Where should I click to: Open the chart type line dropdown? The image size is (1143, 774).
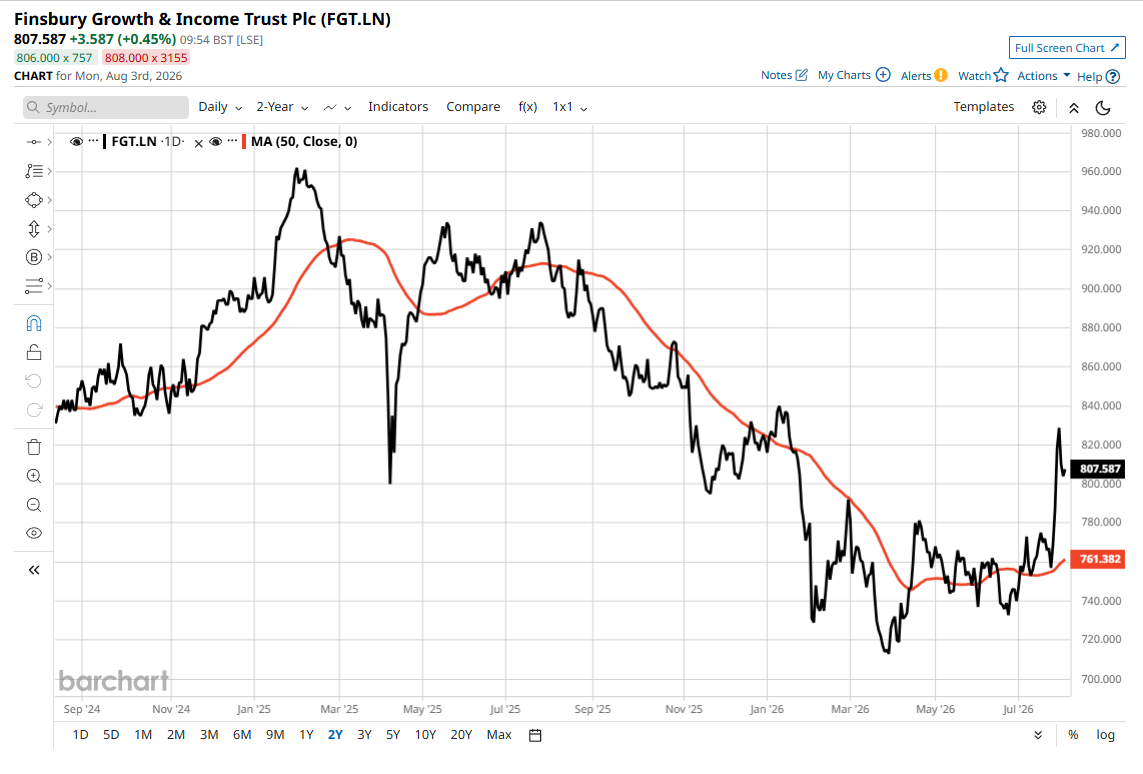(x=338, y=108)
